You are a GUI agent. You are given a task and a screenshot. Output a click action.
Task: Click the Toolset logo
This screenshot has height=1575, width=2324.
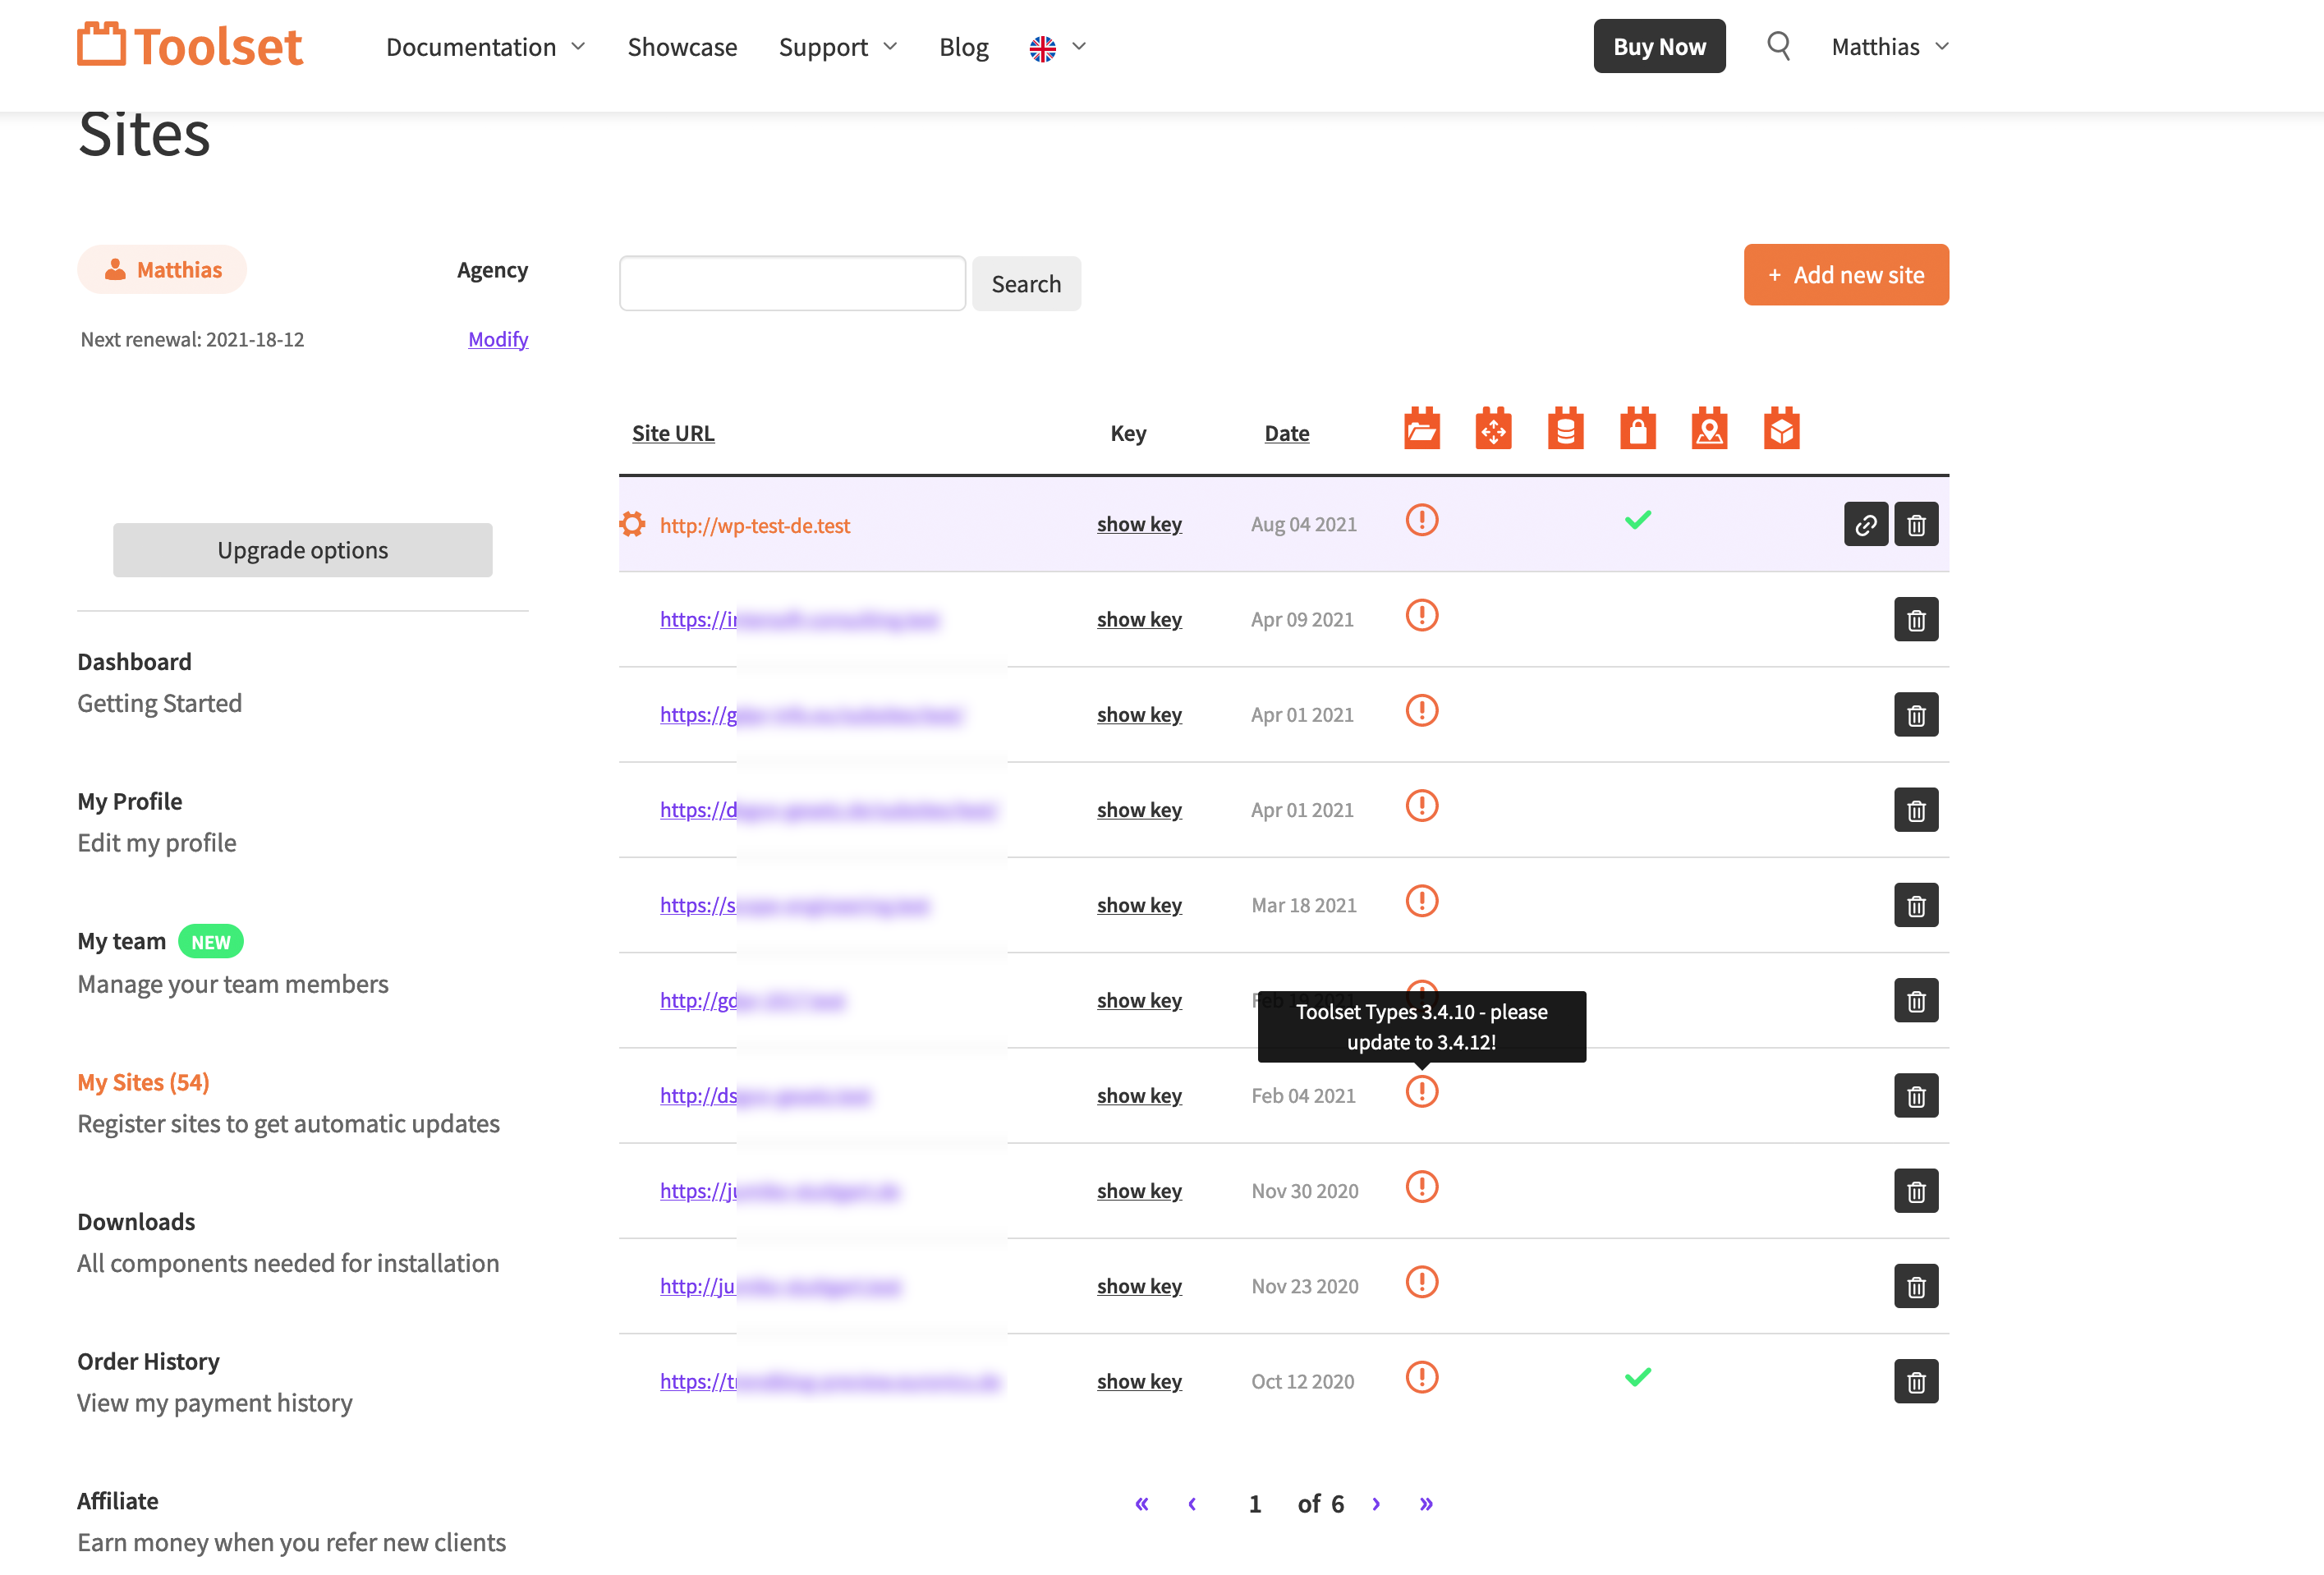pos(190,46)
